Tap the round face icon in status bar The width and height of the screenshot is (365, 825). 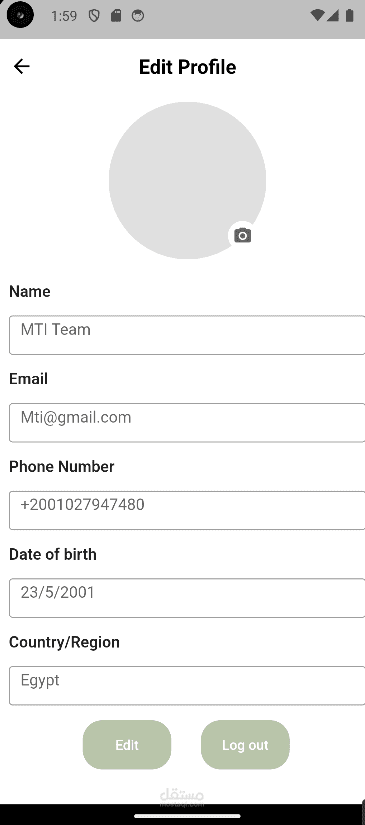coord(138,16)
